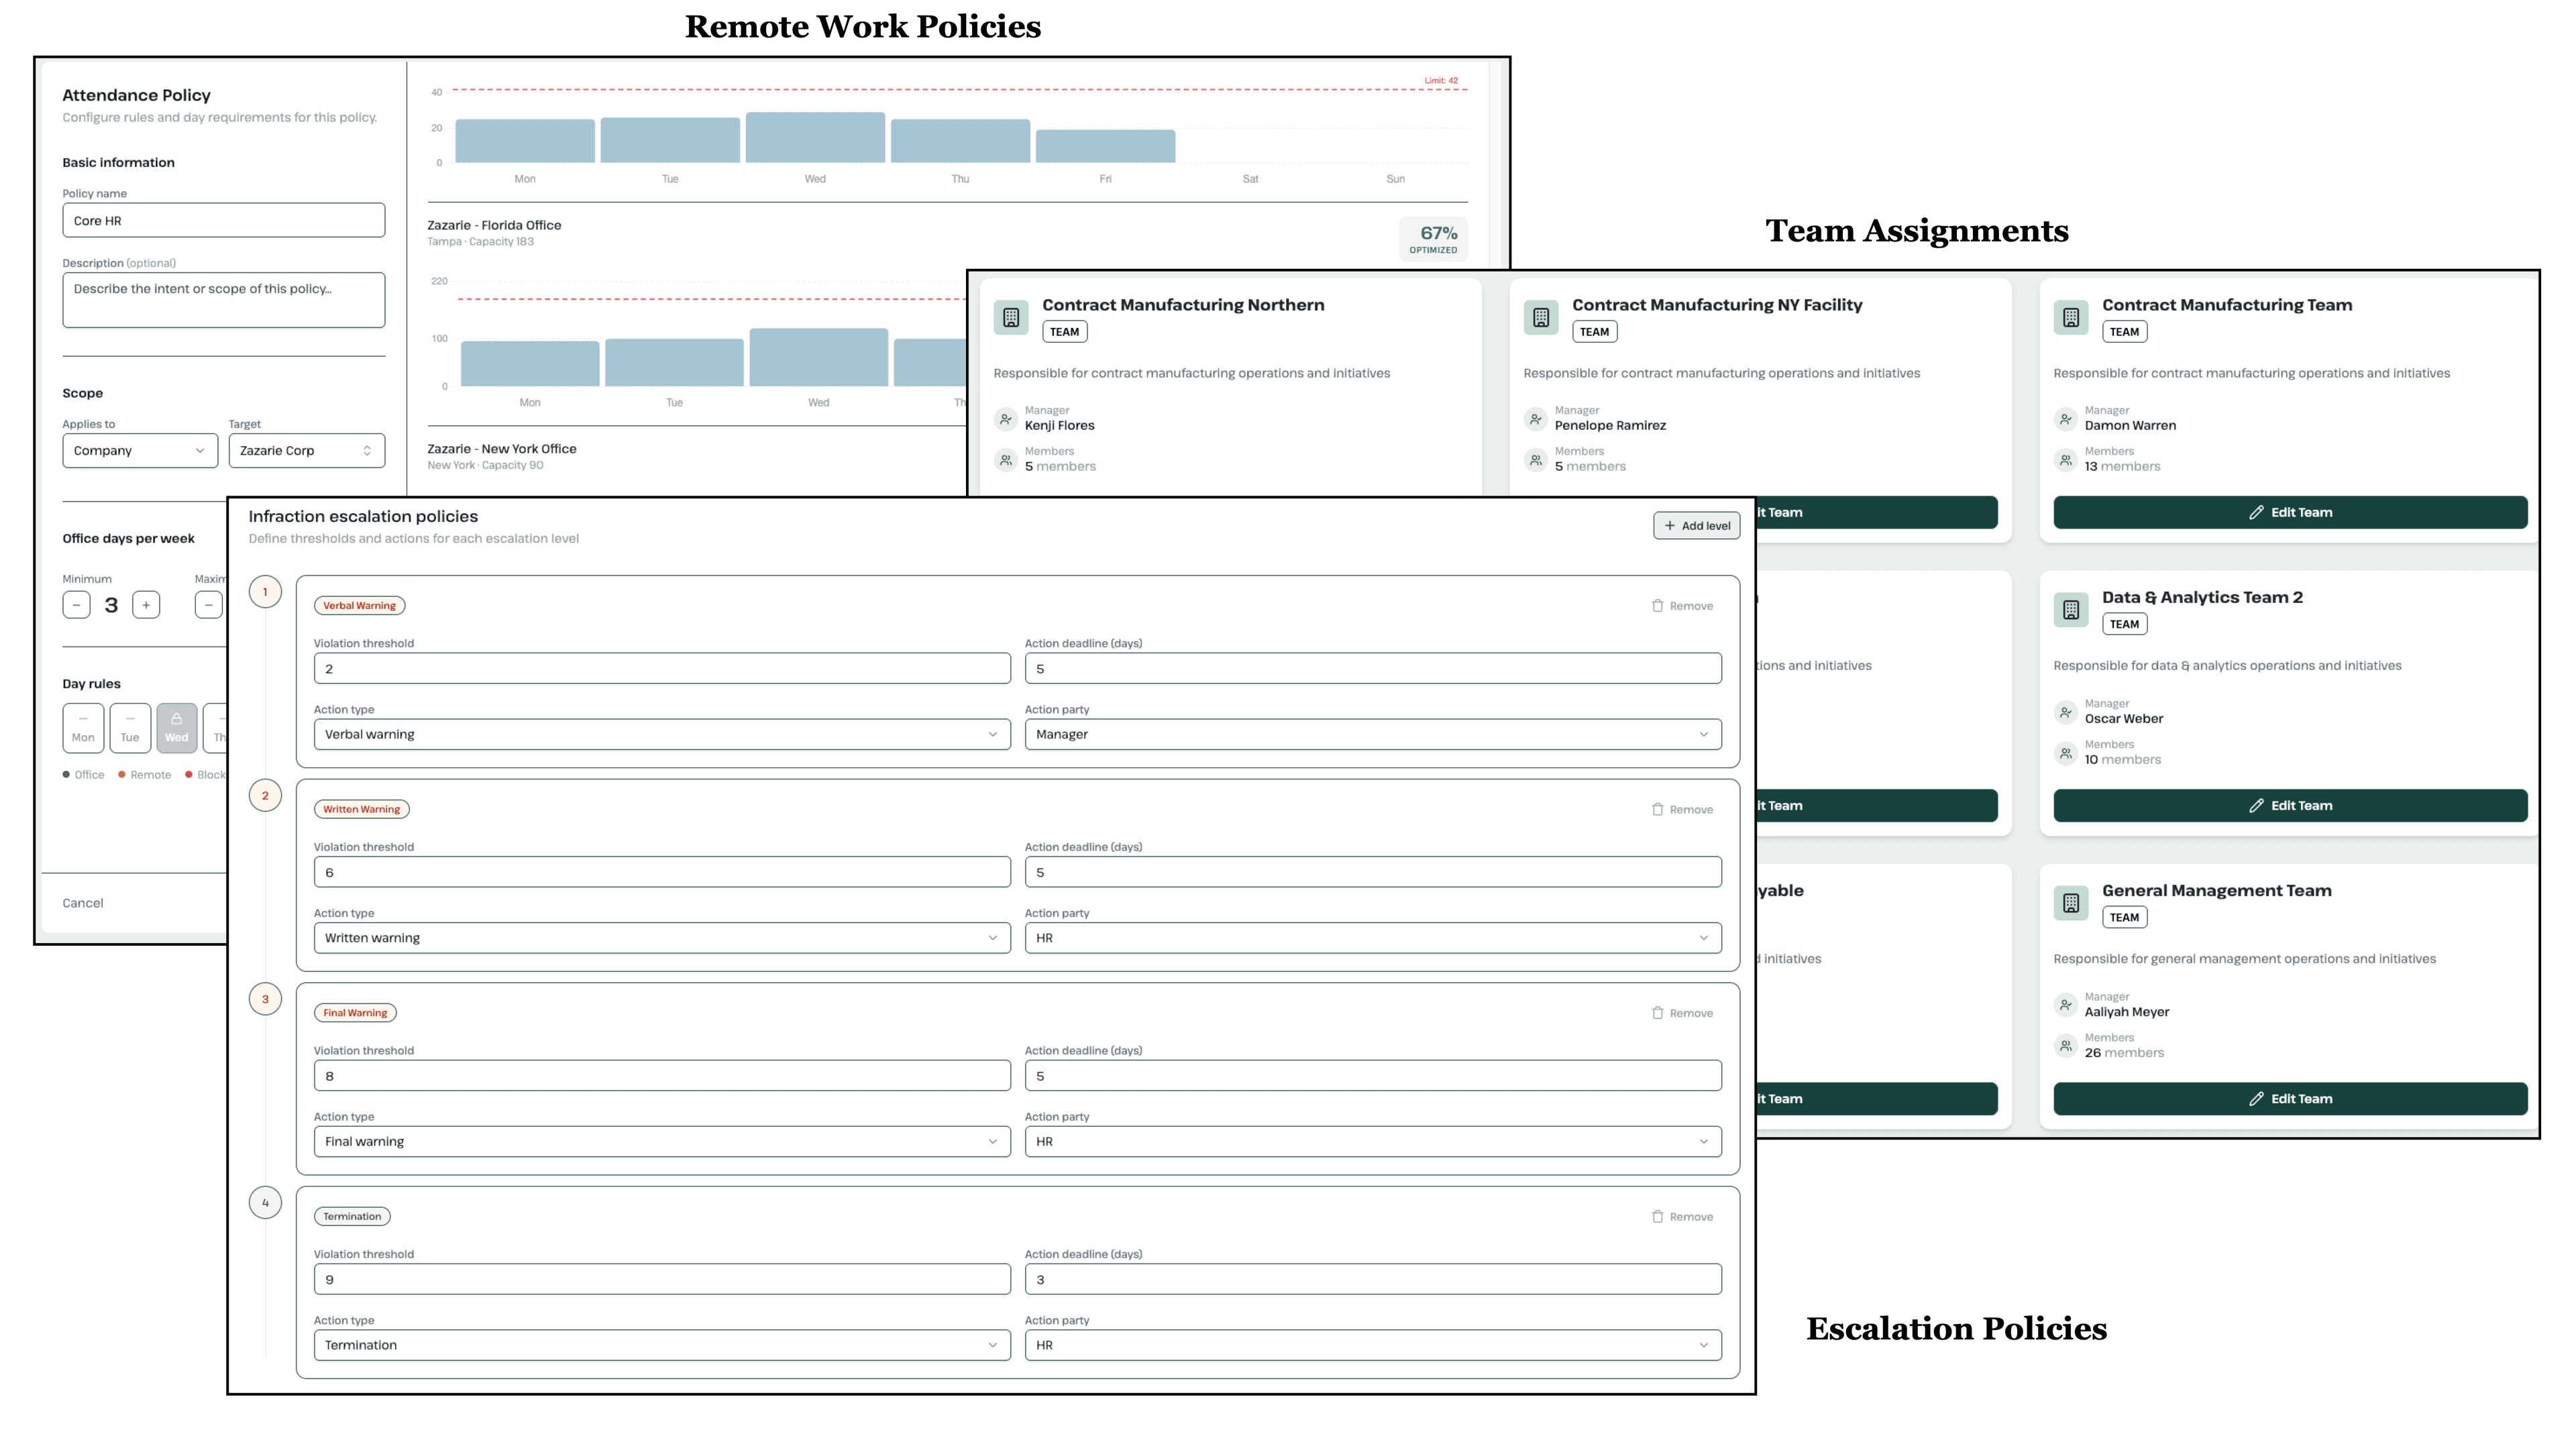
Task: Open Action party dropdown for Termination level
Action: [x=1373, y=1344]
